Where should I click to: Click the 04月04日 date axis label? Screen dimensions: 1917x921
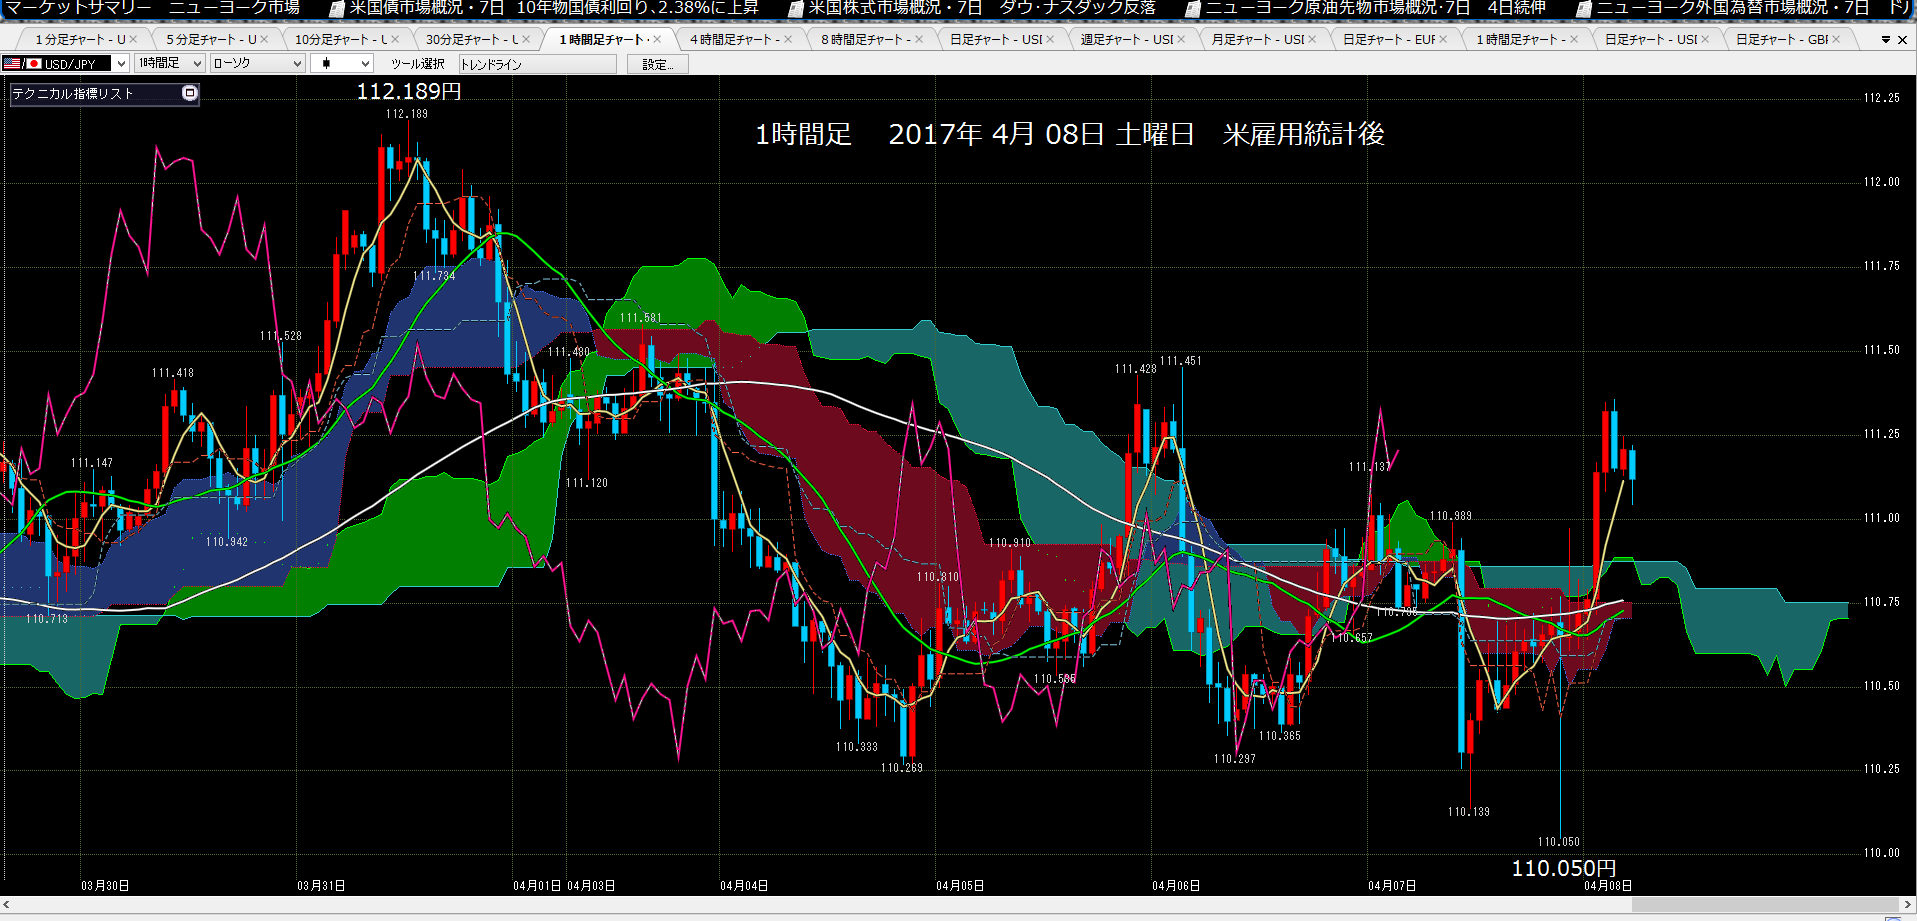(744, 886)
